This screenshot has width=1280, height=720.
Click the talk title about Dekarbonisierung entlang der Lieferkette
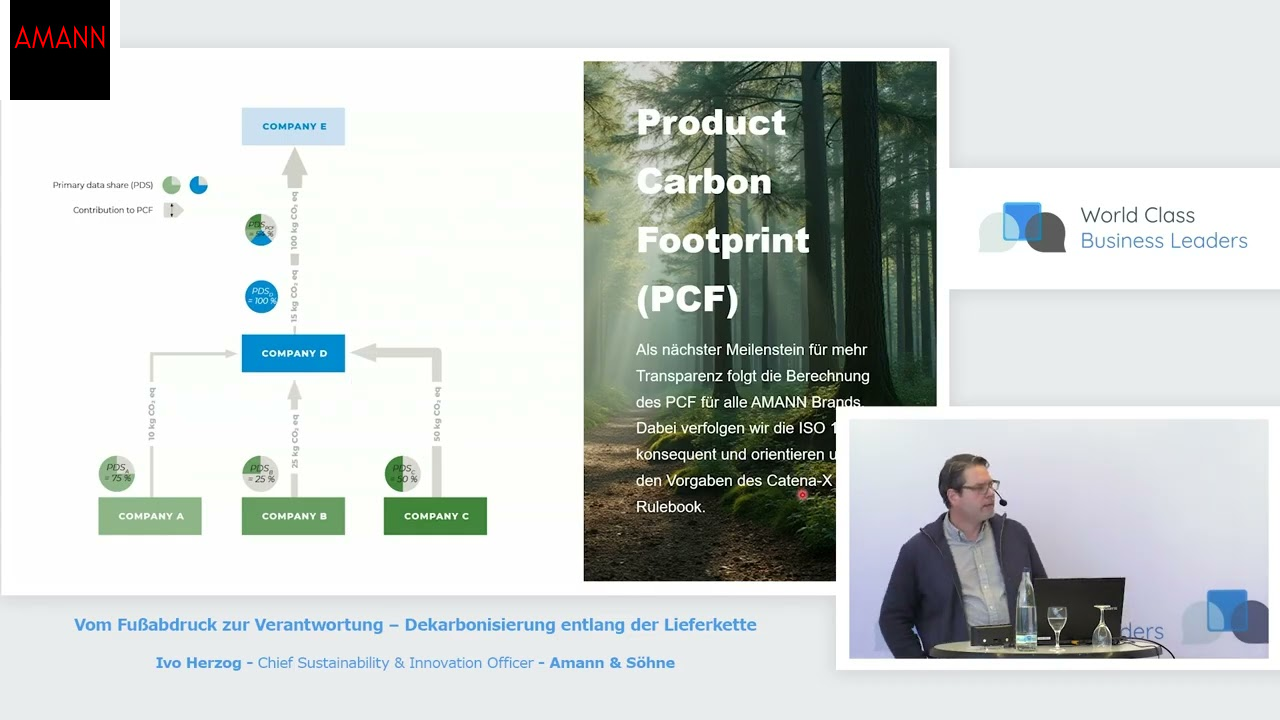click(x=415, y=625)
